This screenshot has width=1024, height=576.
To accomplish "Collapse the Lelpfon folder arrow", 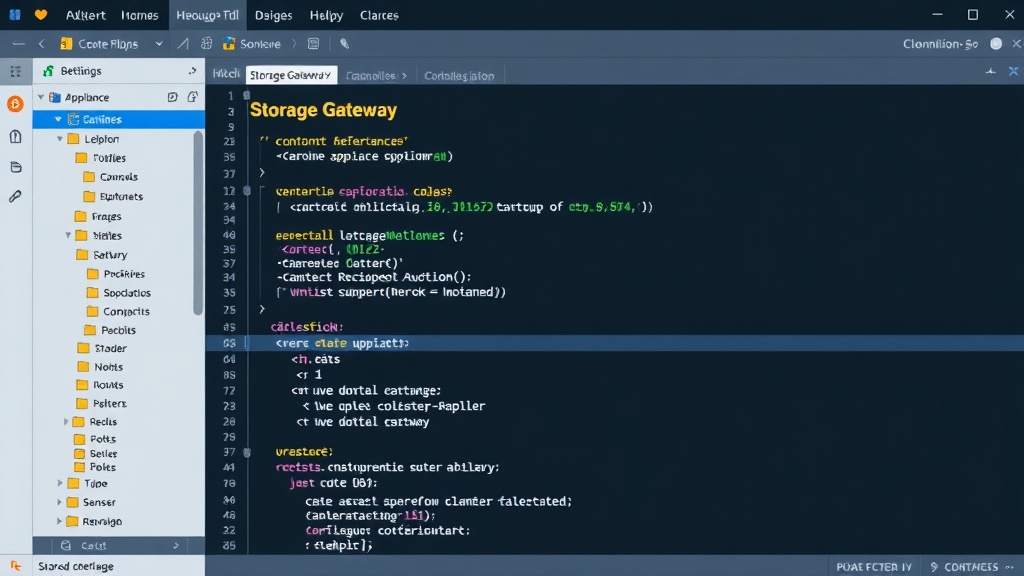I will pyautogui.click(x=59, y=139).
